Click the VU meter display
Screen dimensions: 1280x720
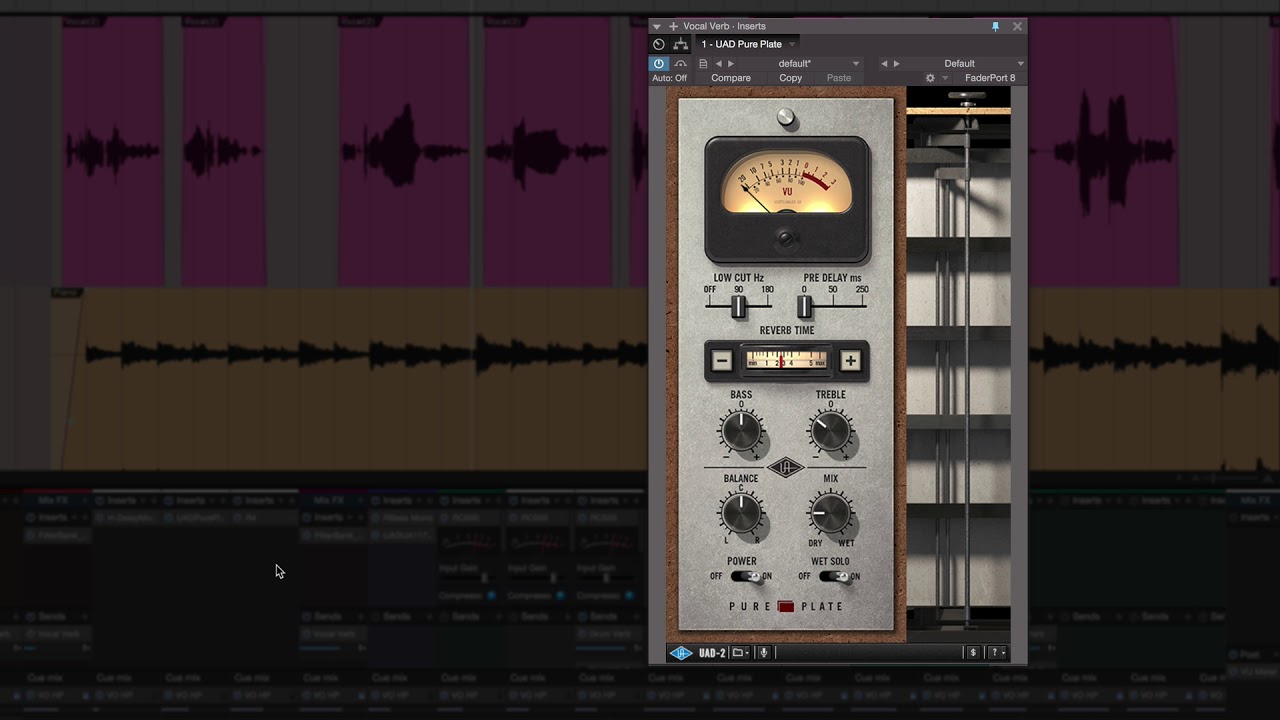[787, 184]
